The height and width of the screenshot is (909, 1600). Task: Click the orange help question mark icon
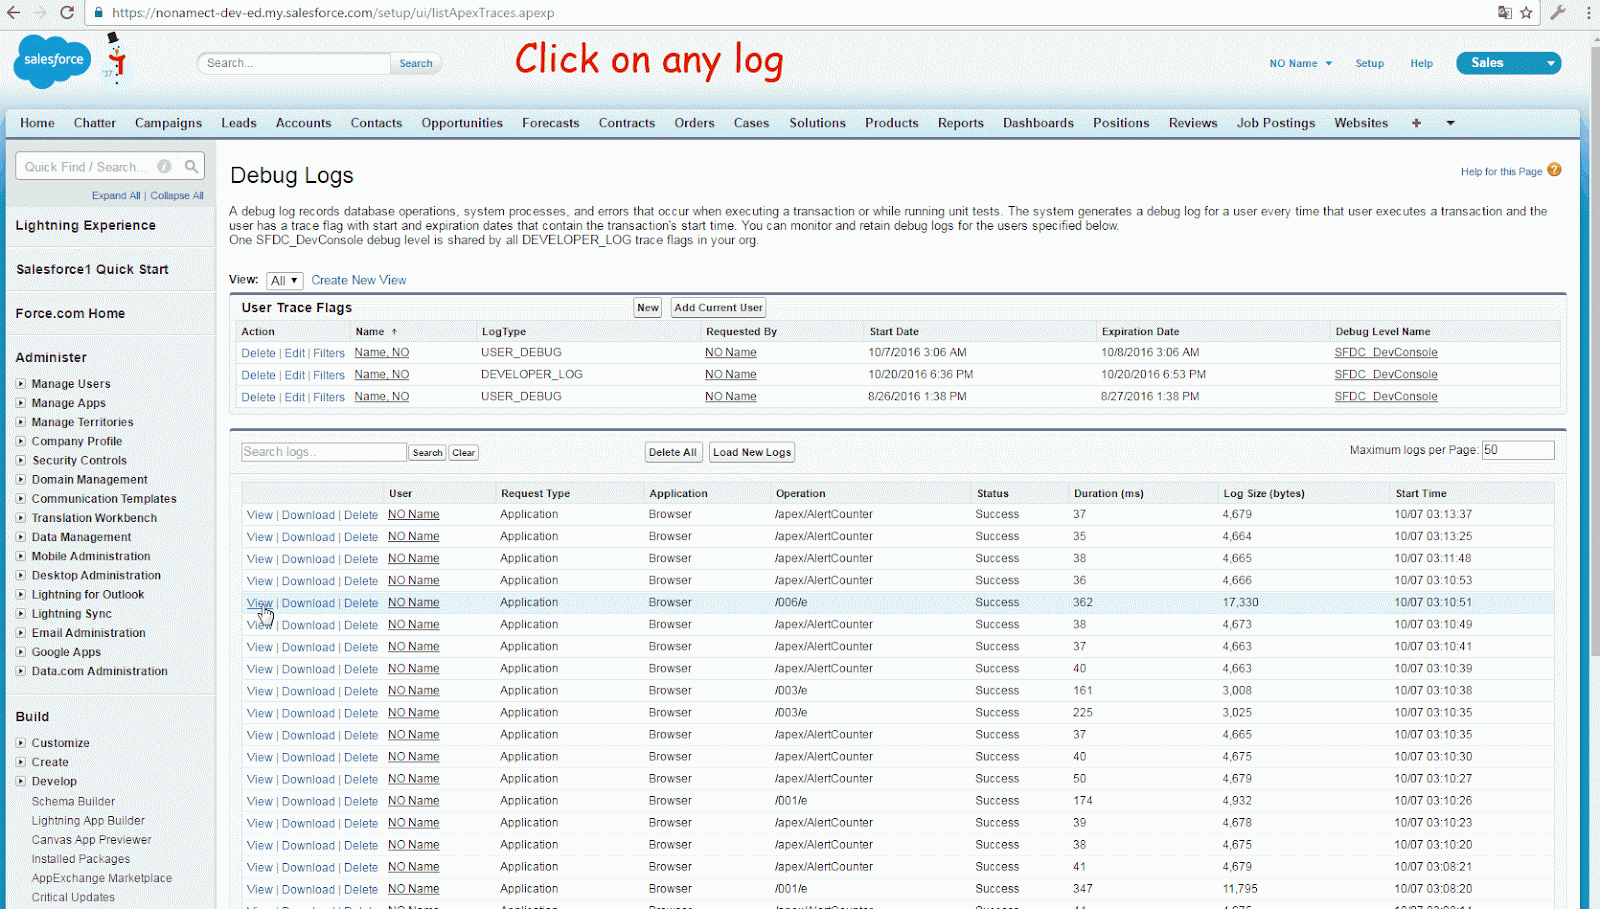point(1554,170)
